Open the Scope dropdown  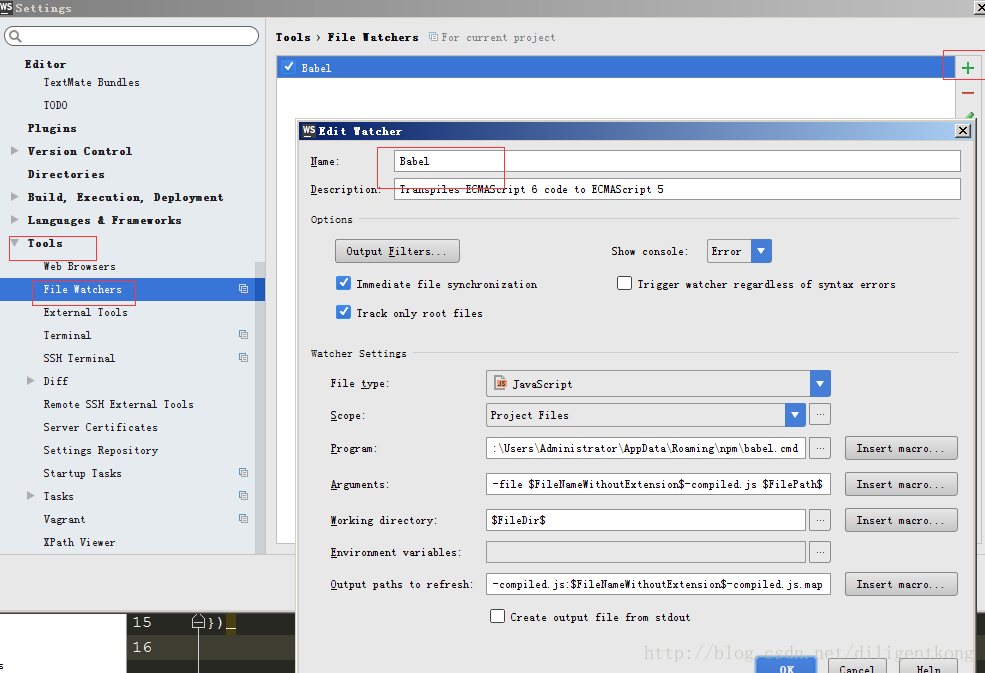tap(795, 415)
